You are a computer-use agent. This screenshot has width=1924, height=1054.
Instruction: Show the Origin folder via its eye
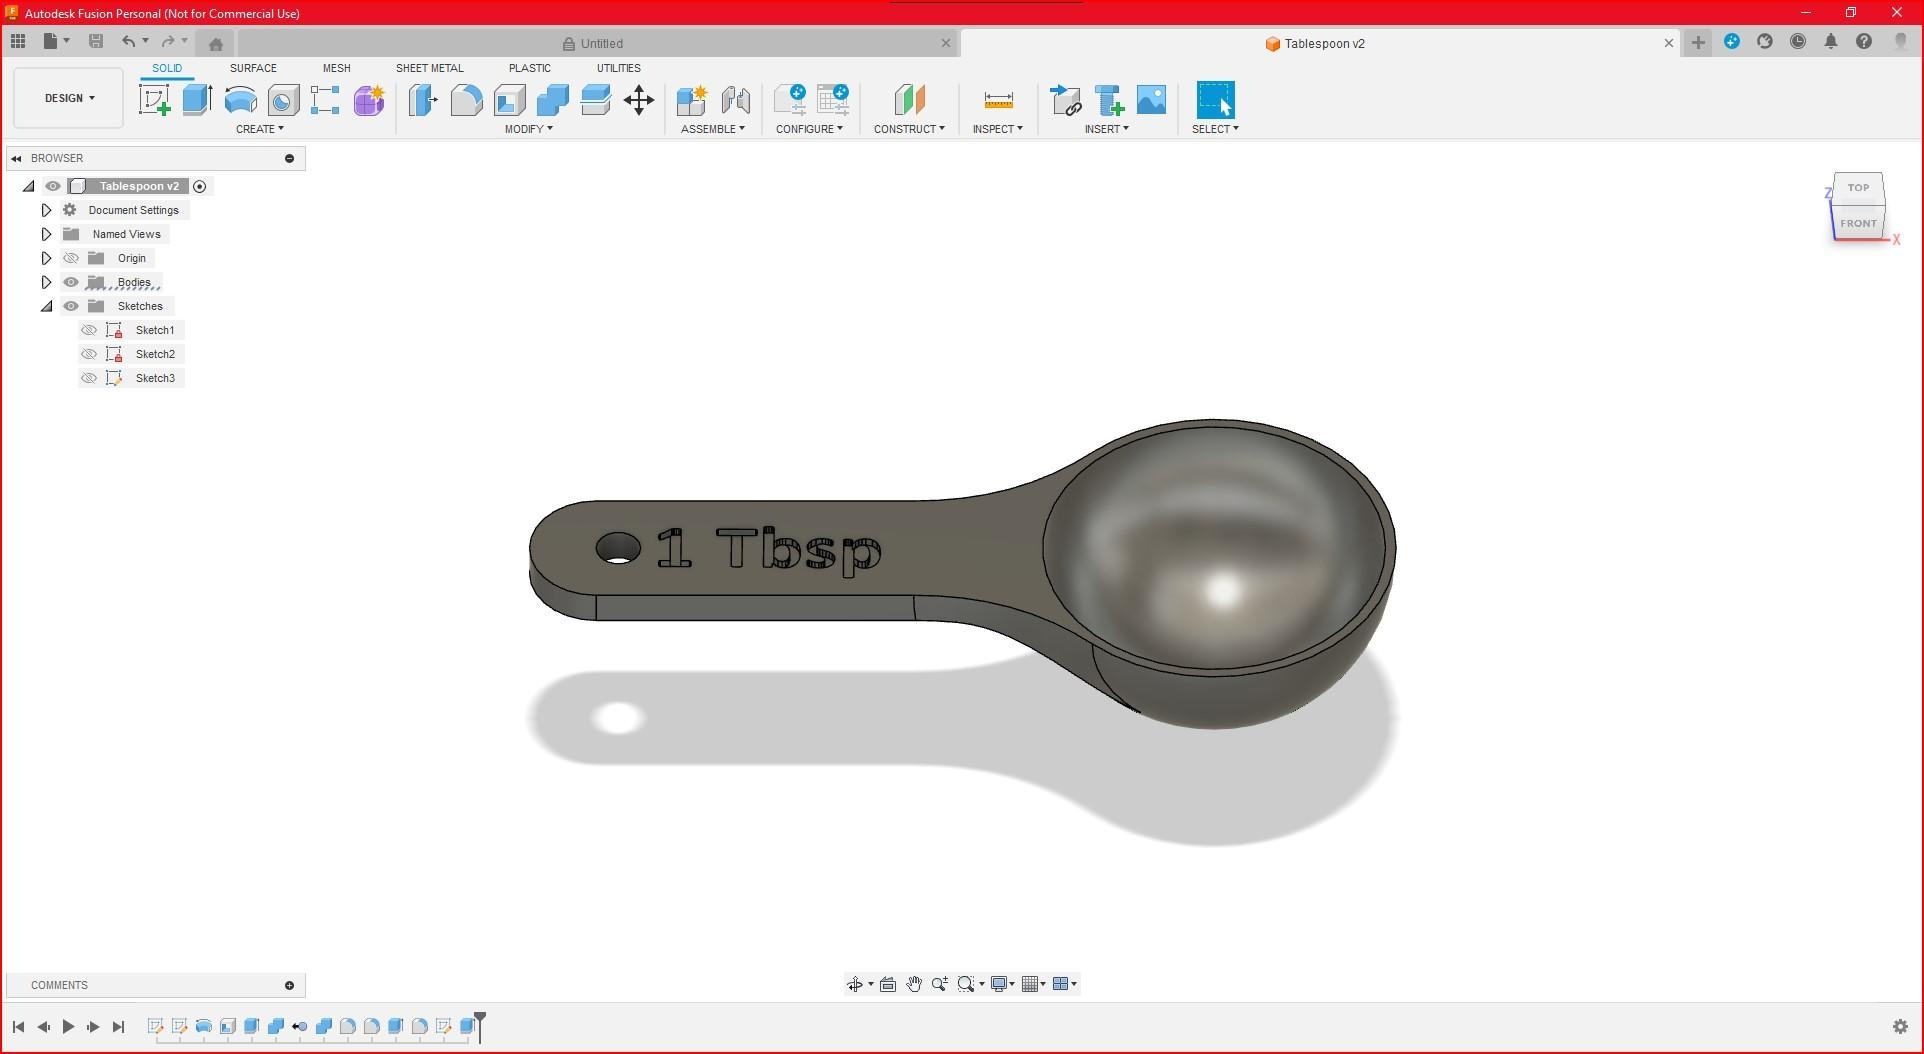pyautogui.click(x=71, y=258)
